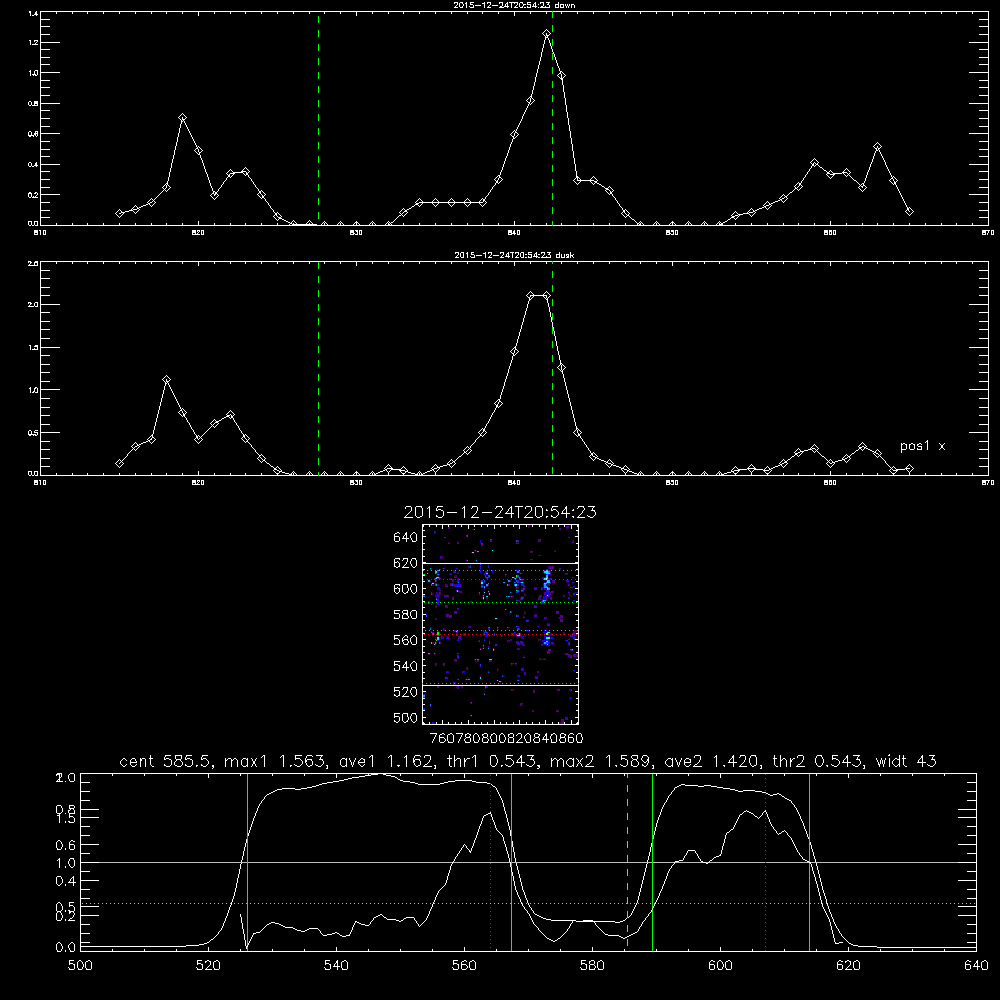Click the '520' label on bottom plot x-axis
1000x1000 pixels.
(209, 966)
